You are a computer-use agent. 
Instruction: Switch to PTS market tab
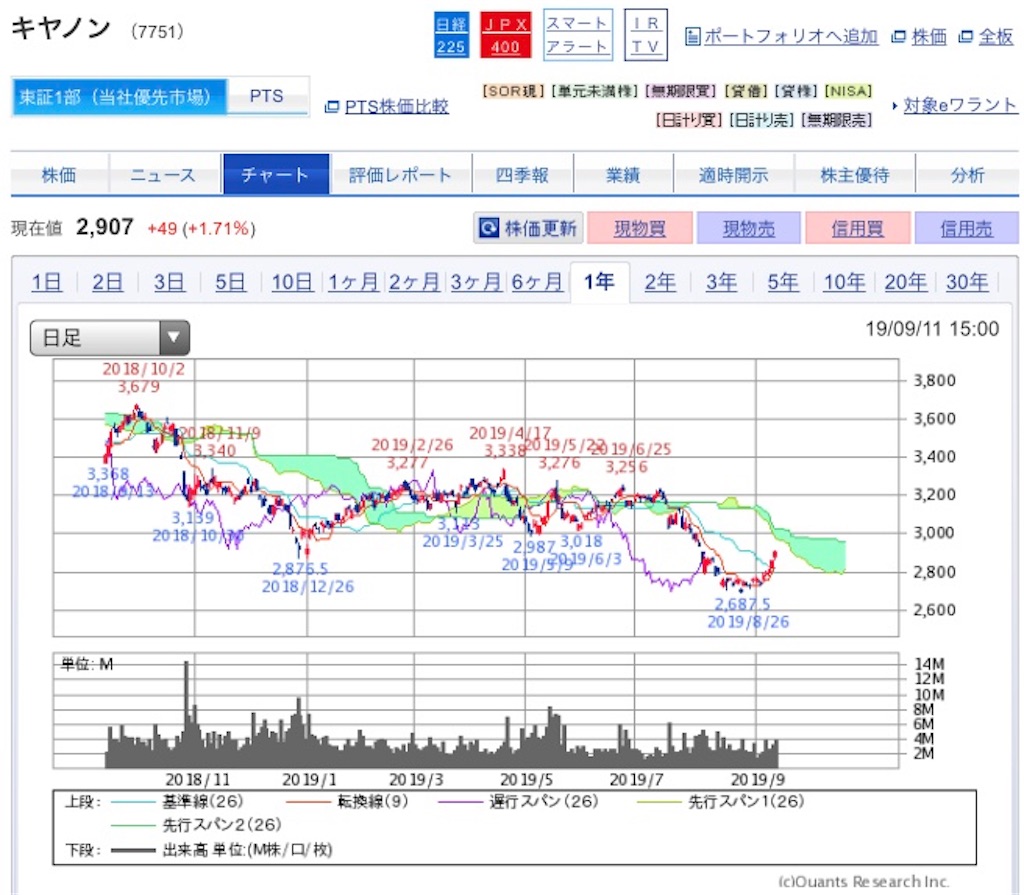(x=266, y=97)
